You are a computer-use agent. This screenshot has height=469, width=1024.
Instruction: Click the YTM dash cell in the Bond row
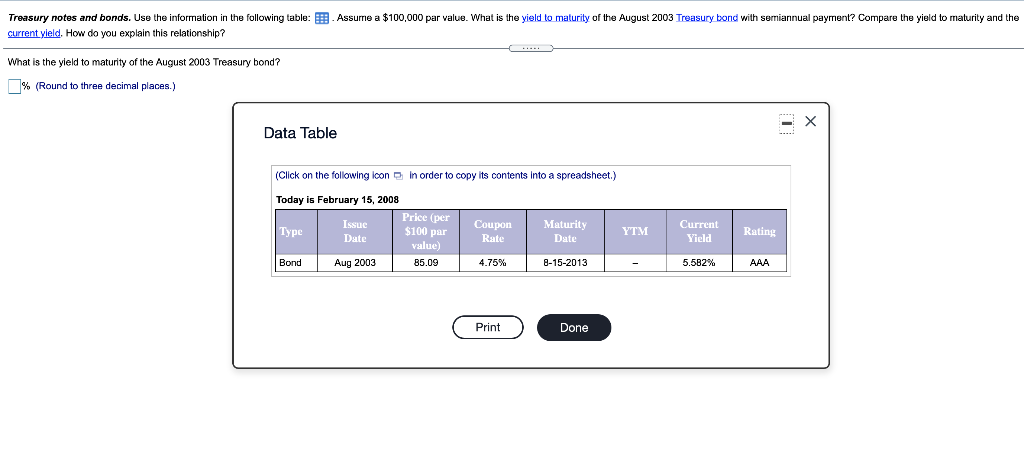pyautogui.click(x=635, y=263)
